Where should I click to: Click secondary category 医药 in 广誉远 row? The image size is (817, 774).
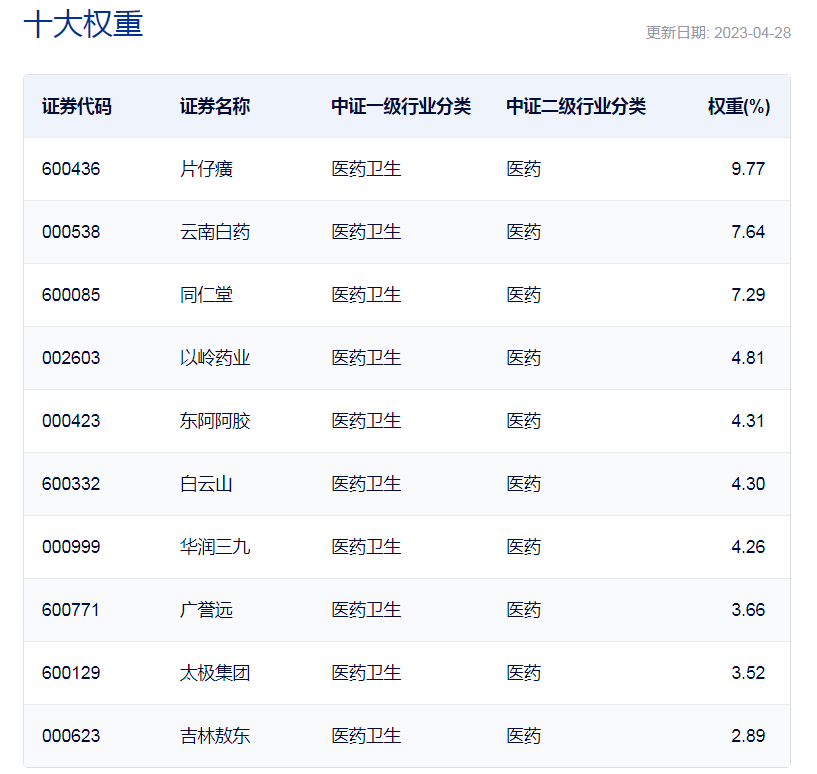(x=524, y=610)
